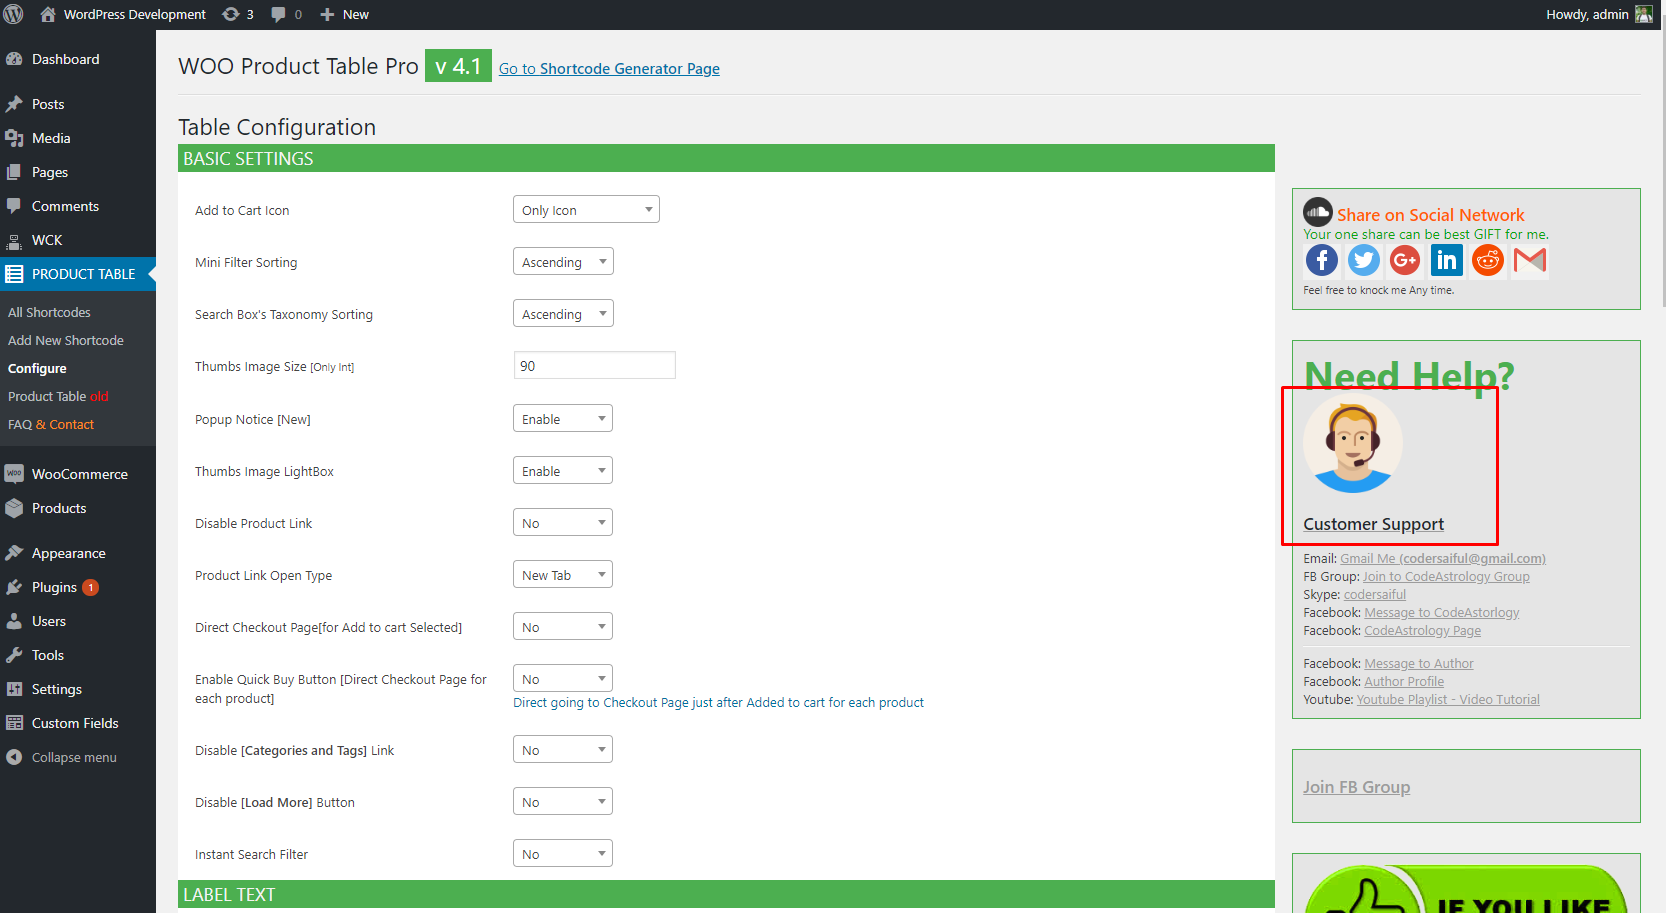Click the Custom Fields icon
This screenshot has height=913, width=1666.
coord(14,723)
